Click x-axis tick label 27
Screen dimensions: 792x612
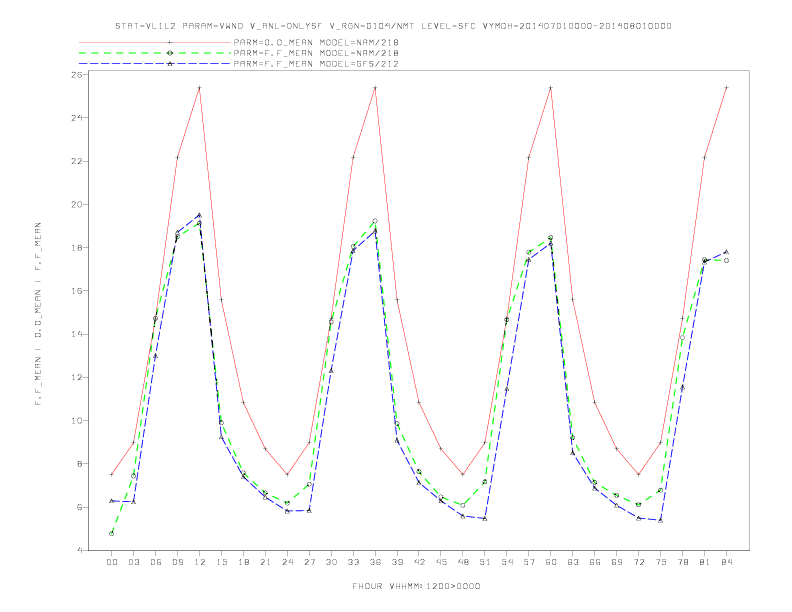(x=309, y=562)
